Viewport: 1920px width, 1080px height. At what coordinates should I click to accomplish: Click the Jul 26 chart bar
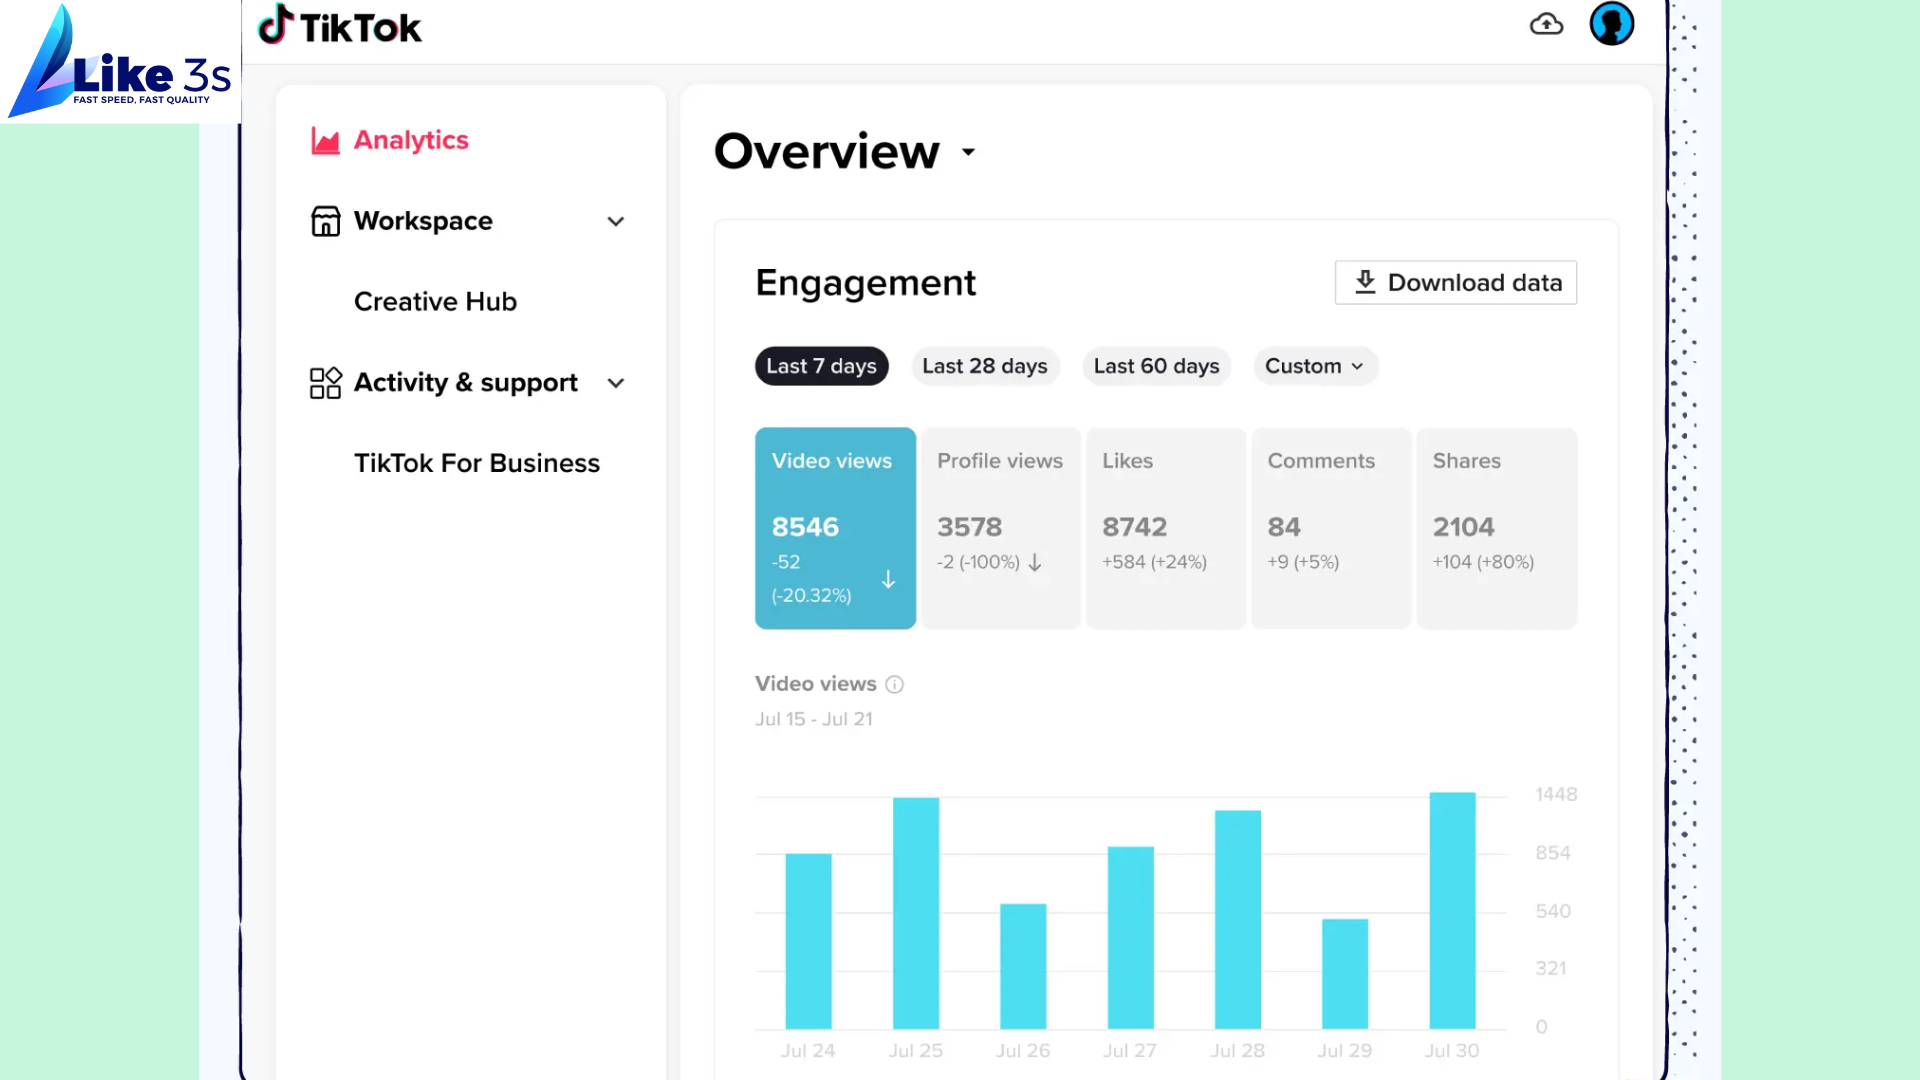tap(1023, 966)
